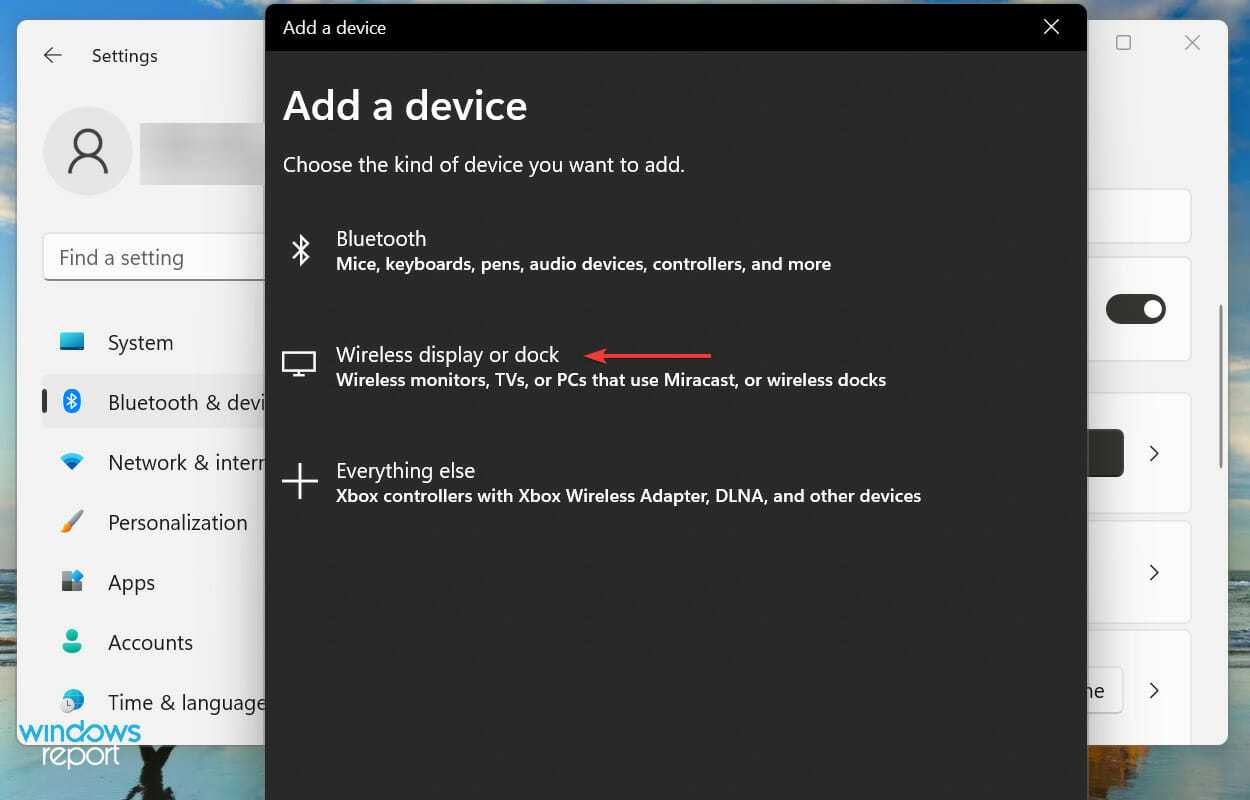This screenshot has height=800, width=1250.
Task: Expand the second chevron row on right
Action: 1154,572
